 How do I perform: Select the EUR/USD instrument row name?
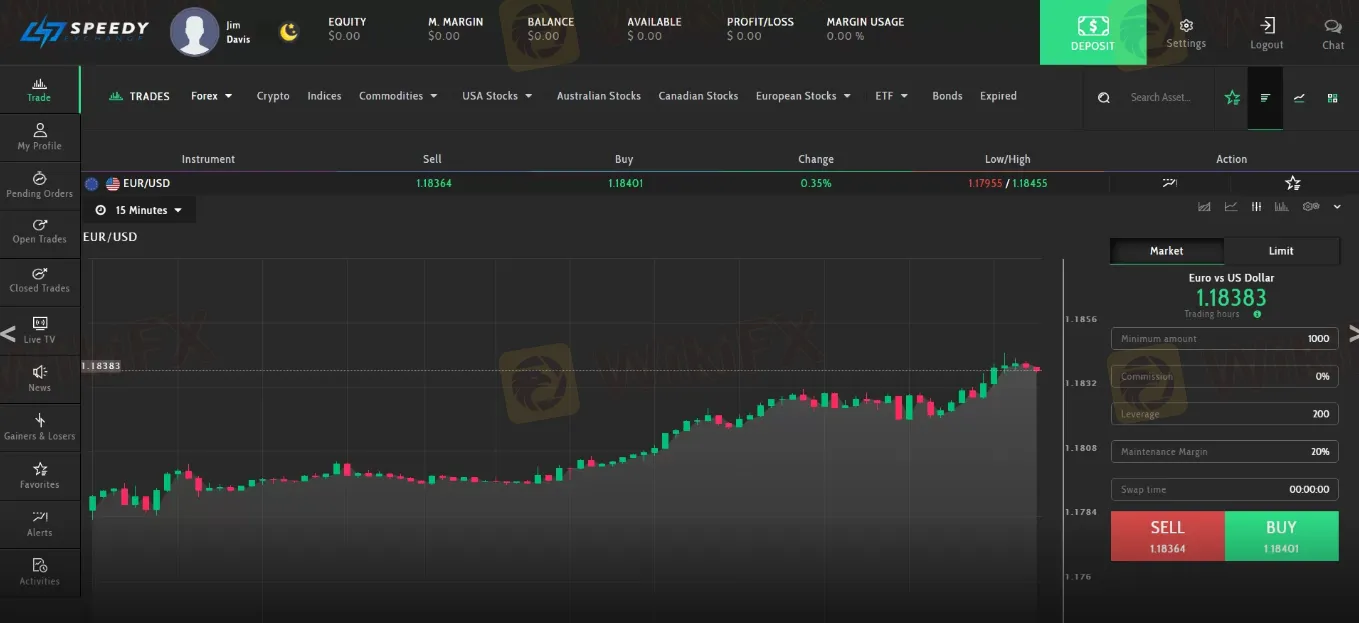(146, 183)
